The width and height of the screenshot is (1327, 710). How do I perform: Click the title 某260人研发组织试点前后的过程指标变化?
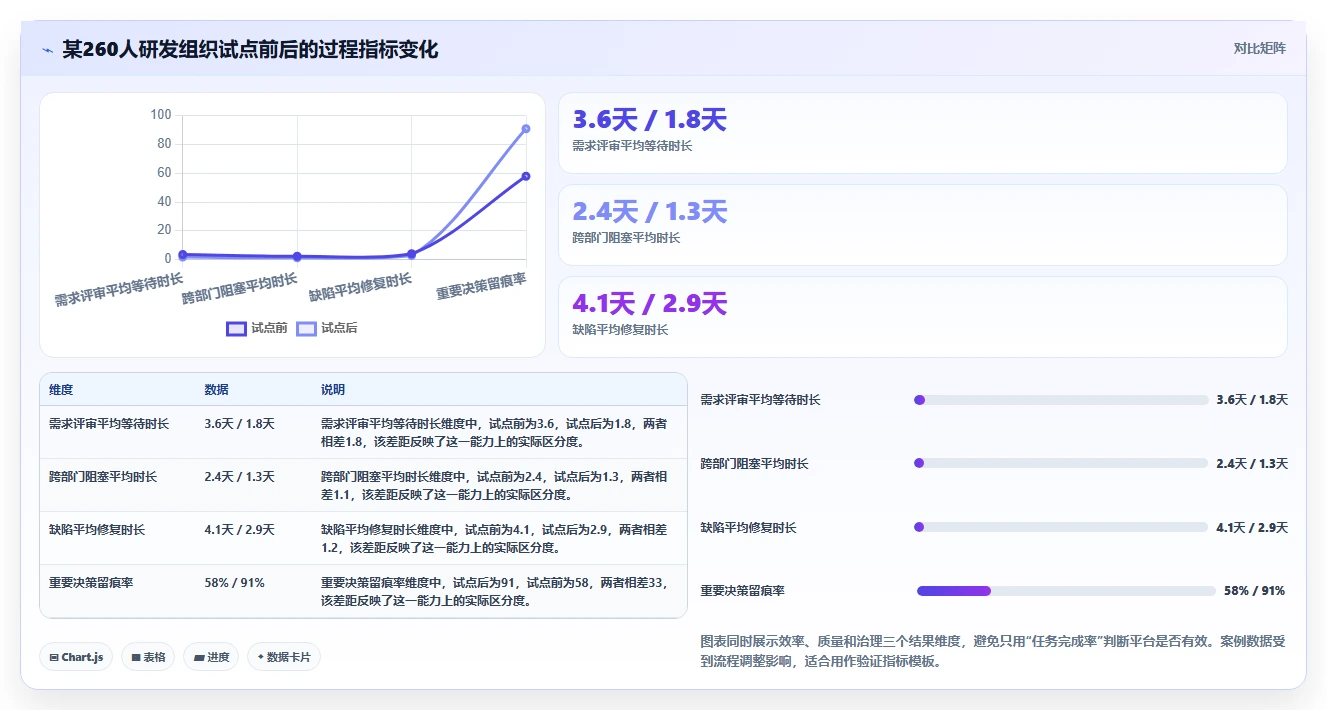[x=250, y=49]
